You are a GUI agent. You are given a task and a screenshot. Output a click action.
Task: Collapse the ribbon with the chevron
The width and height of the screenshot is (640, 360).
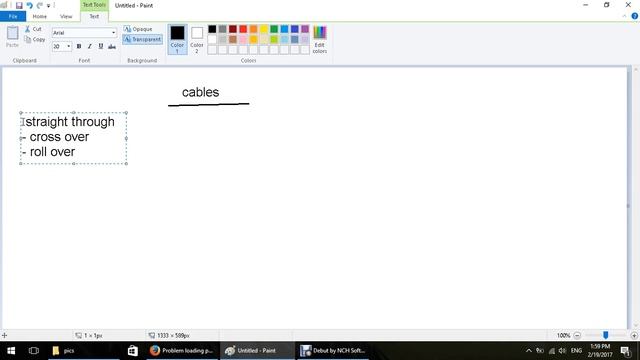624,16
